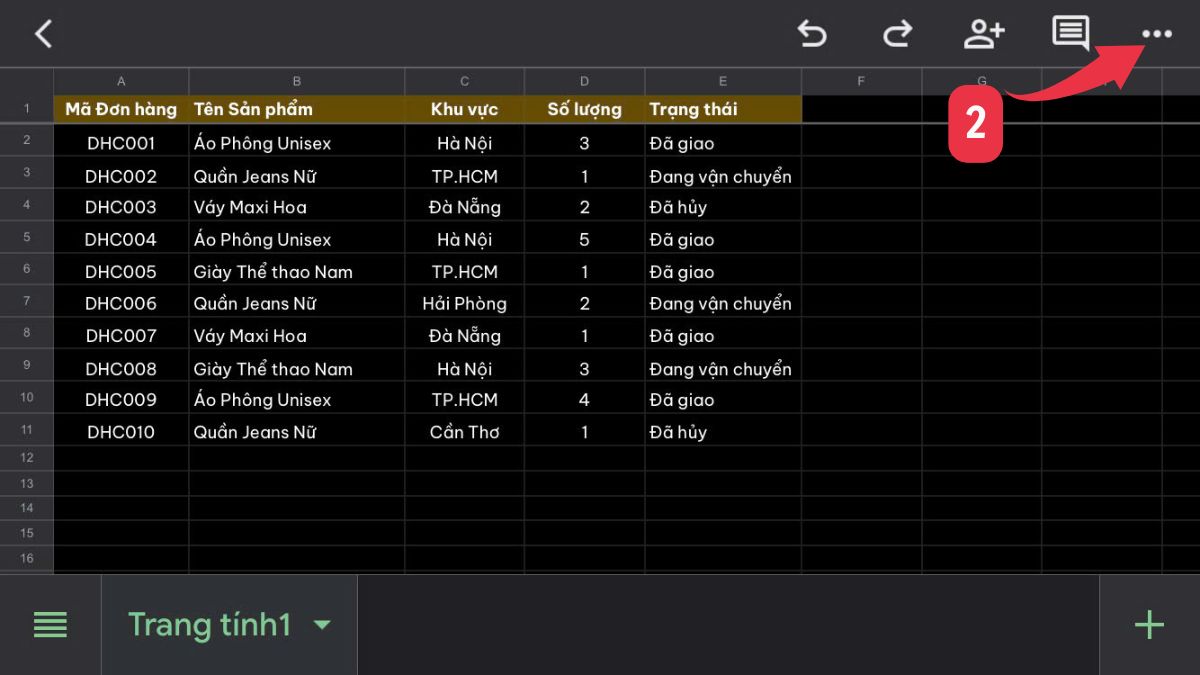
Task: Expand the Trang tính1 sheet options arrow
Action: [322, 624]
